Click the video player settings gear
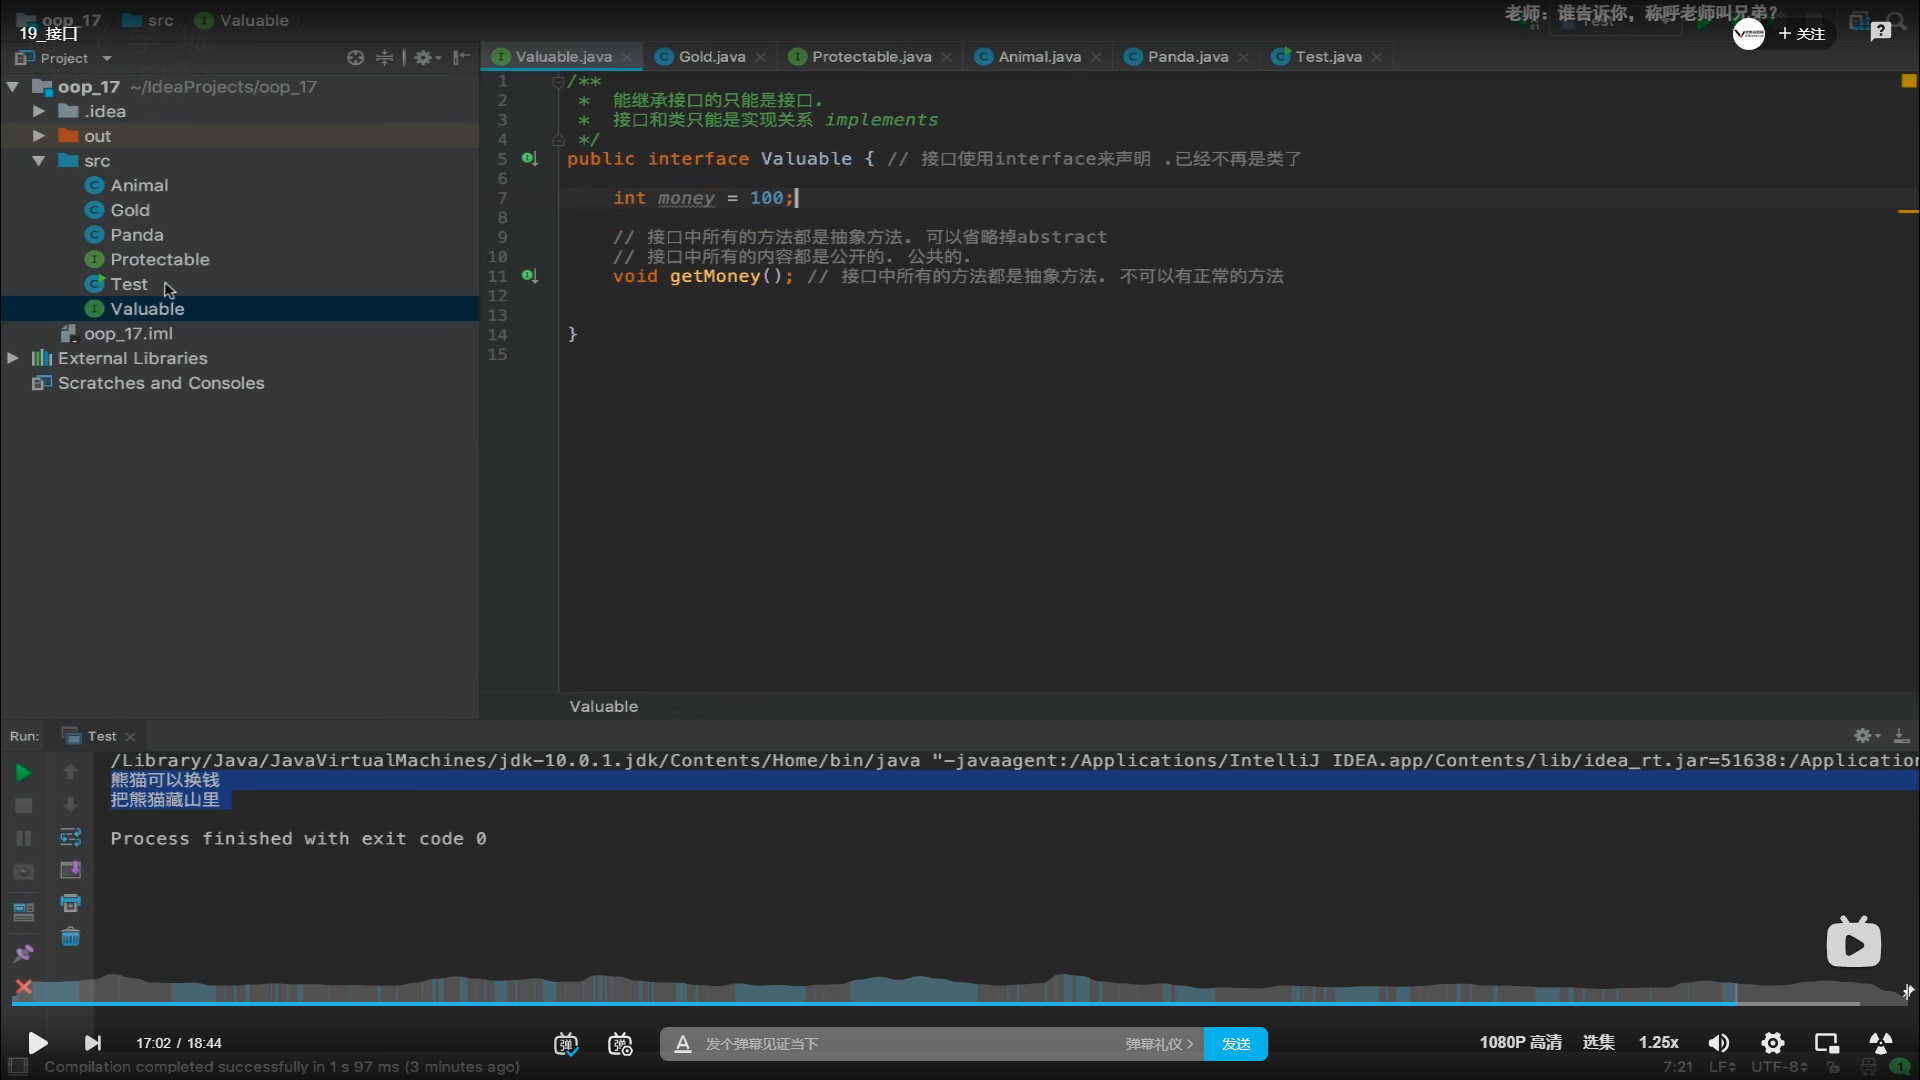 coord(1772,1043)
